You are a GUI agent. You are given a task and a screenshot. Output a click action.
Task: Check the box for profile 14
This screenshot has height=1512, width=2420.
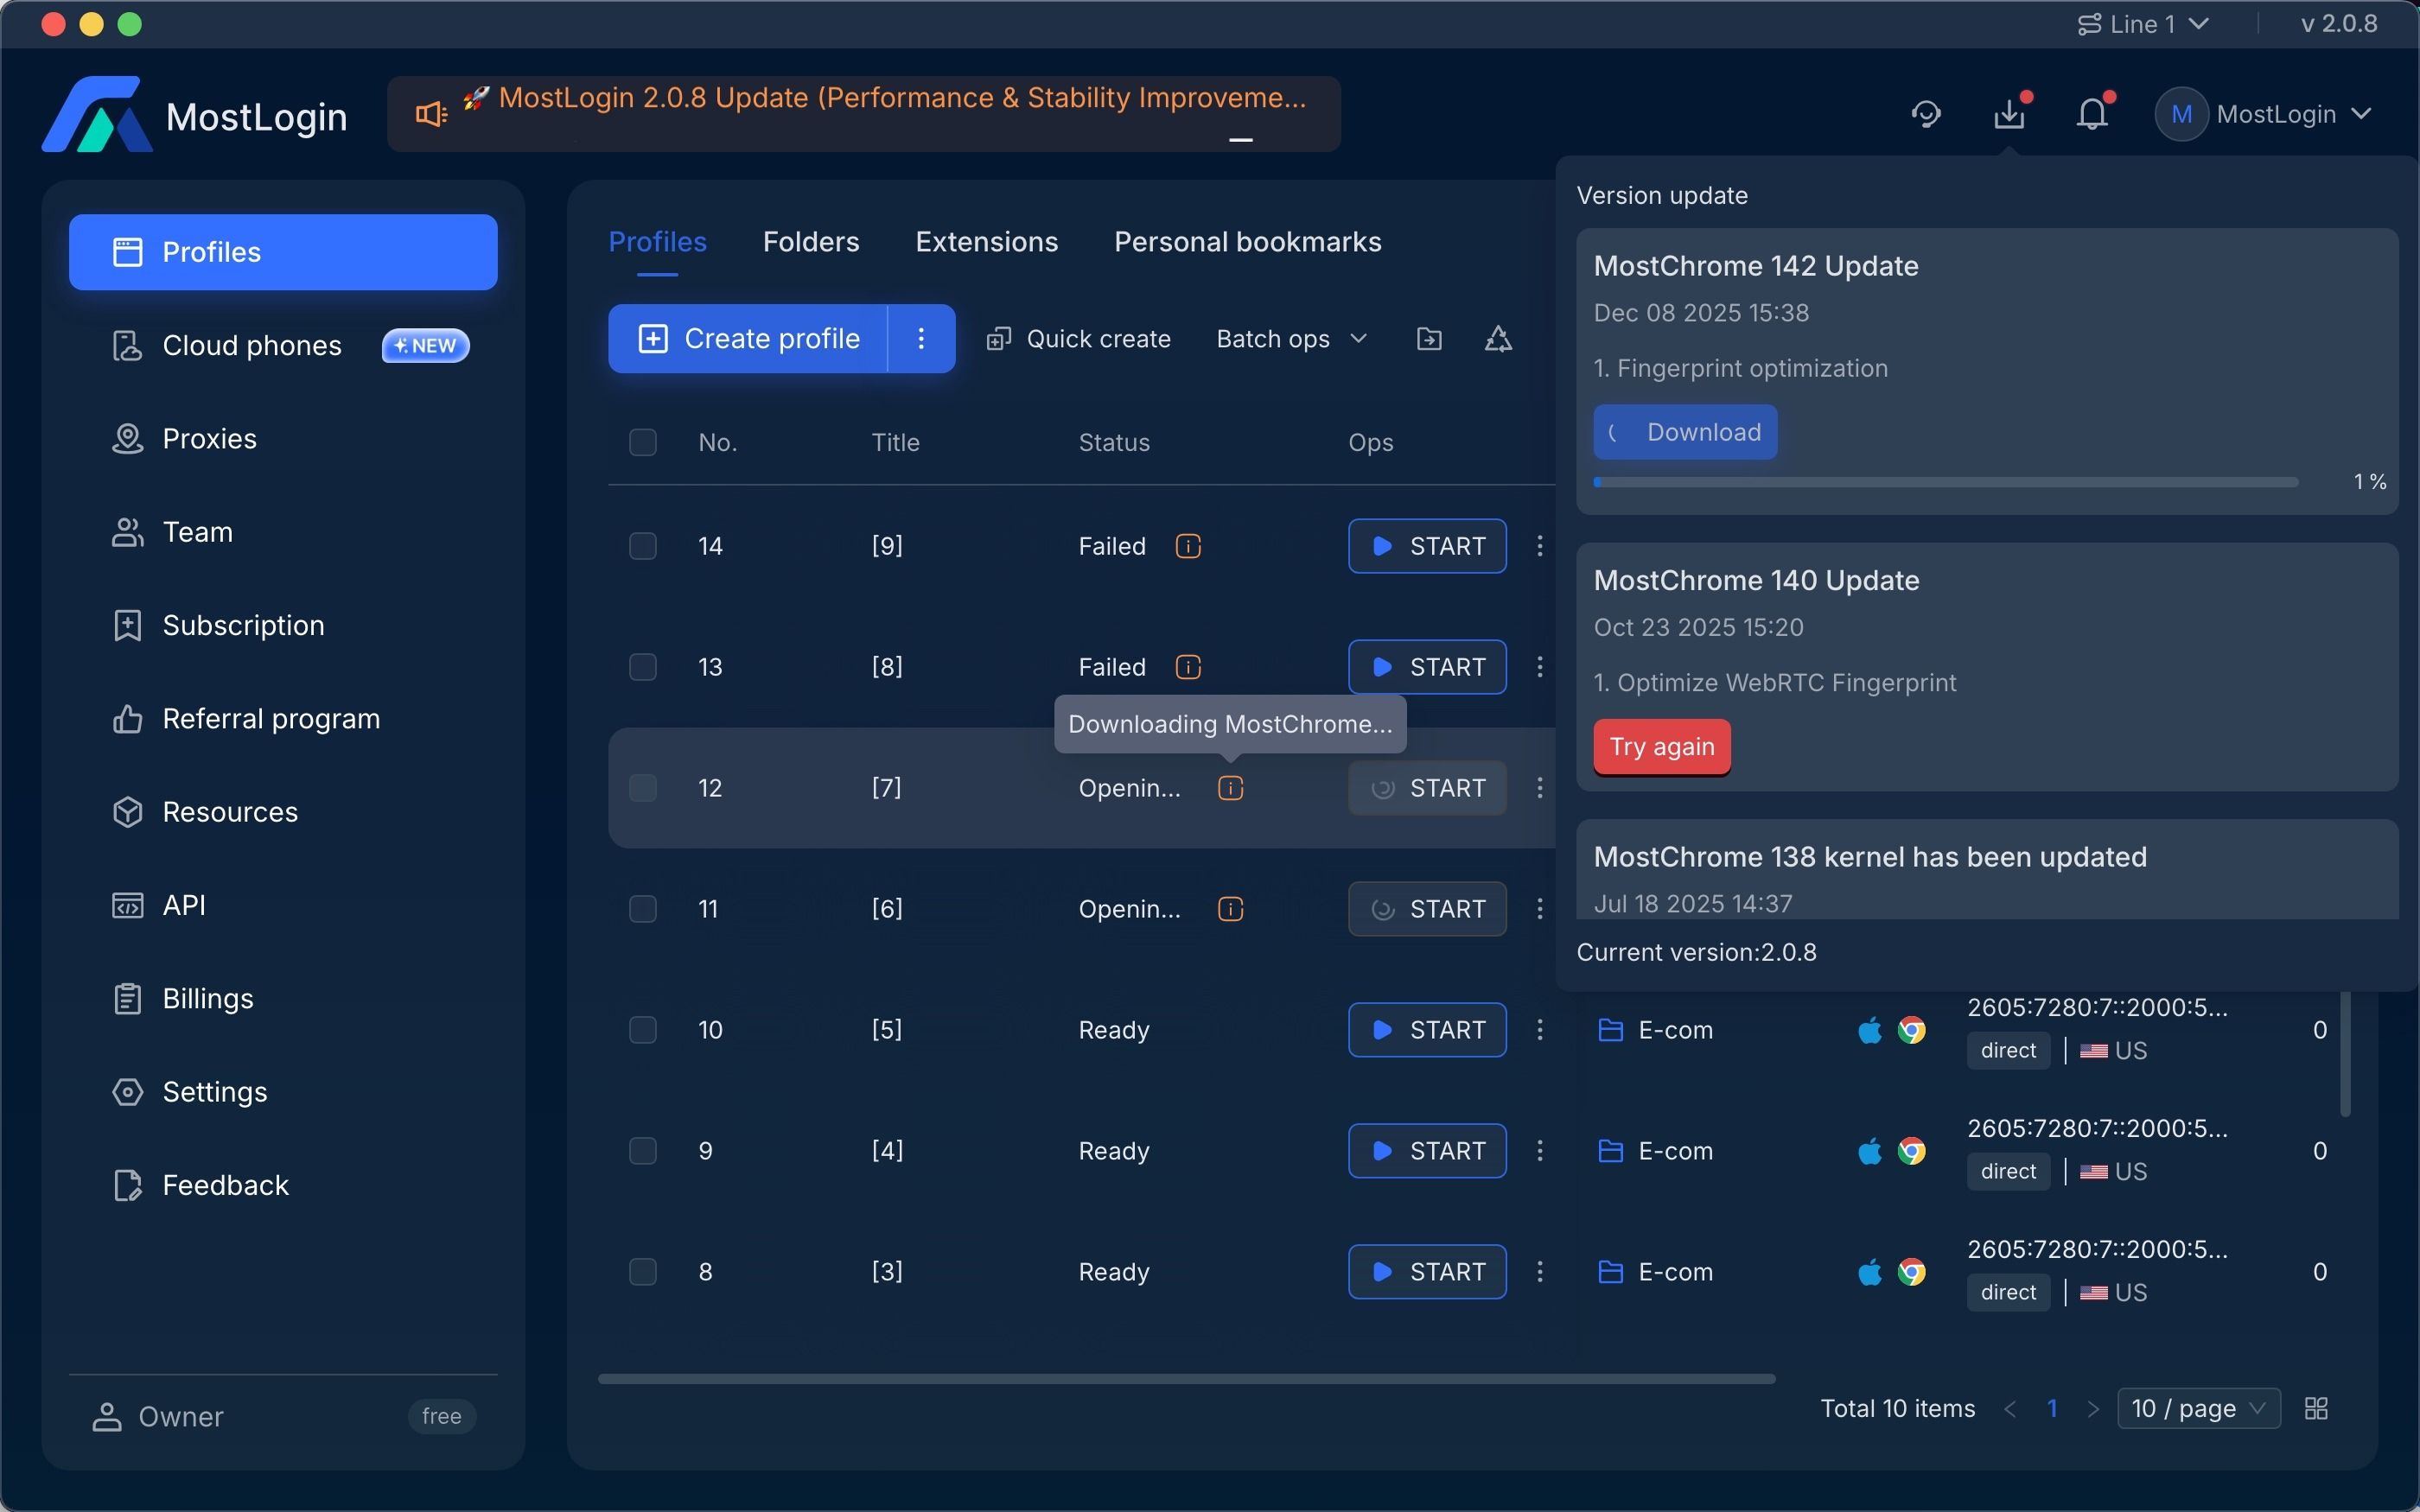(x=643, y=546)
